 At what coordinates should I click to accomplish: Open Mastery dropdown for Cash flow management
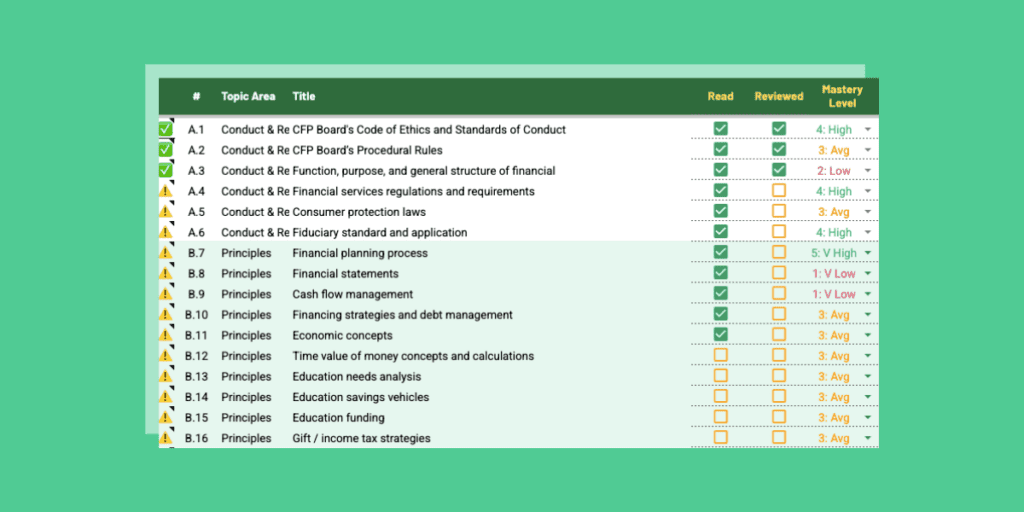(x=868, y=294)
